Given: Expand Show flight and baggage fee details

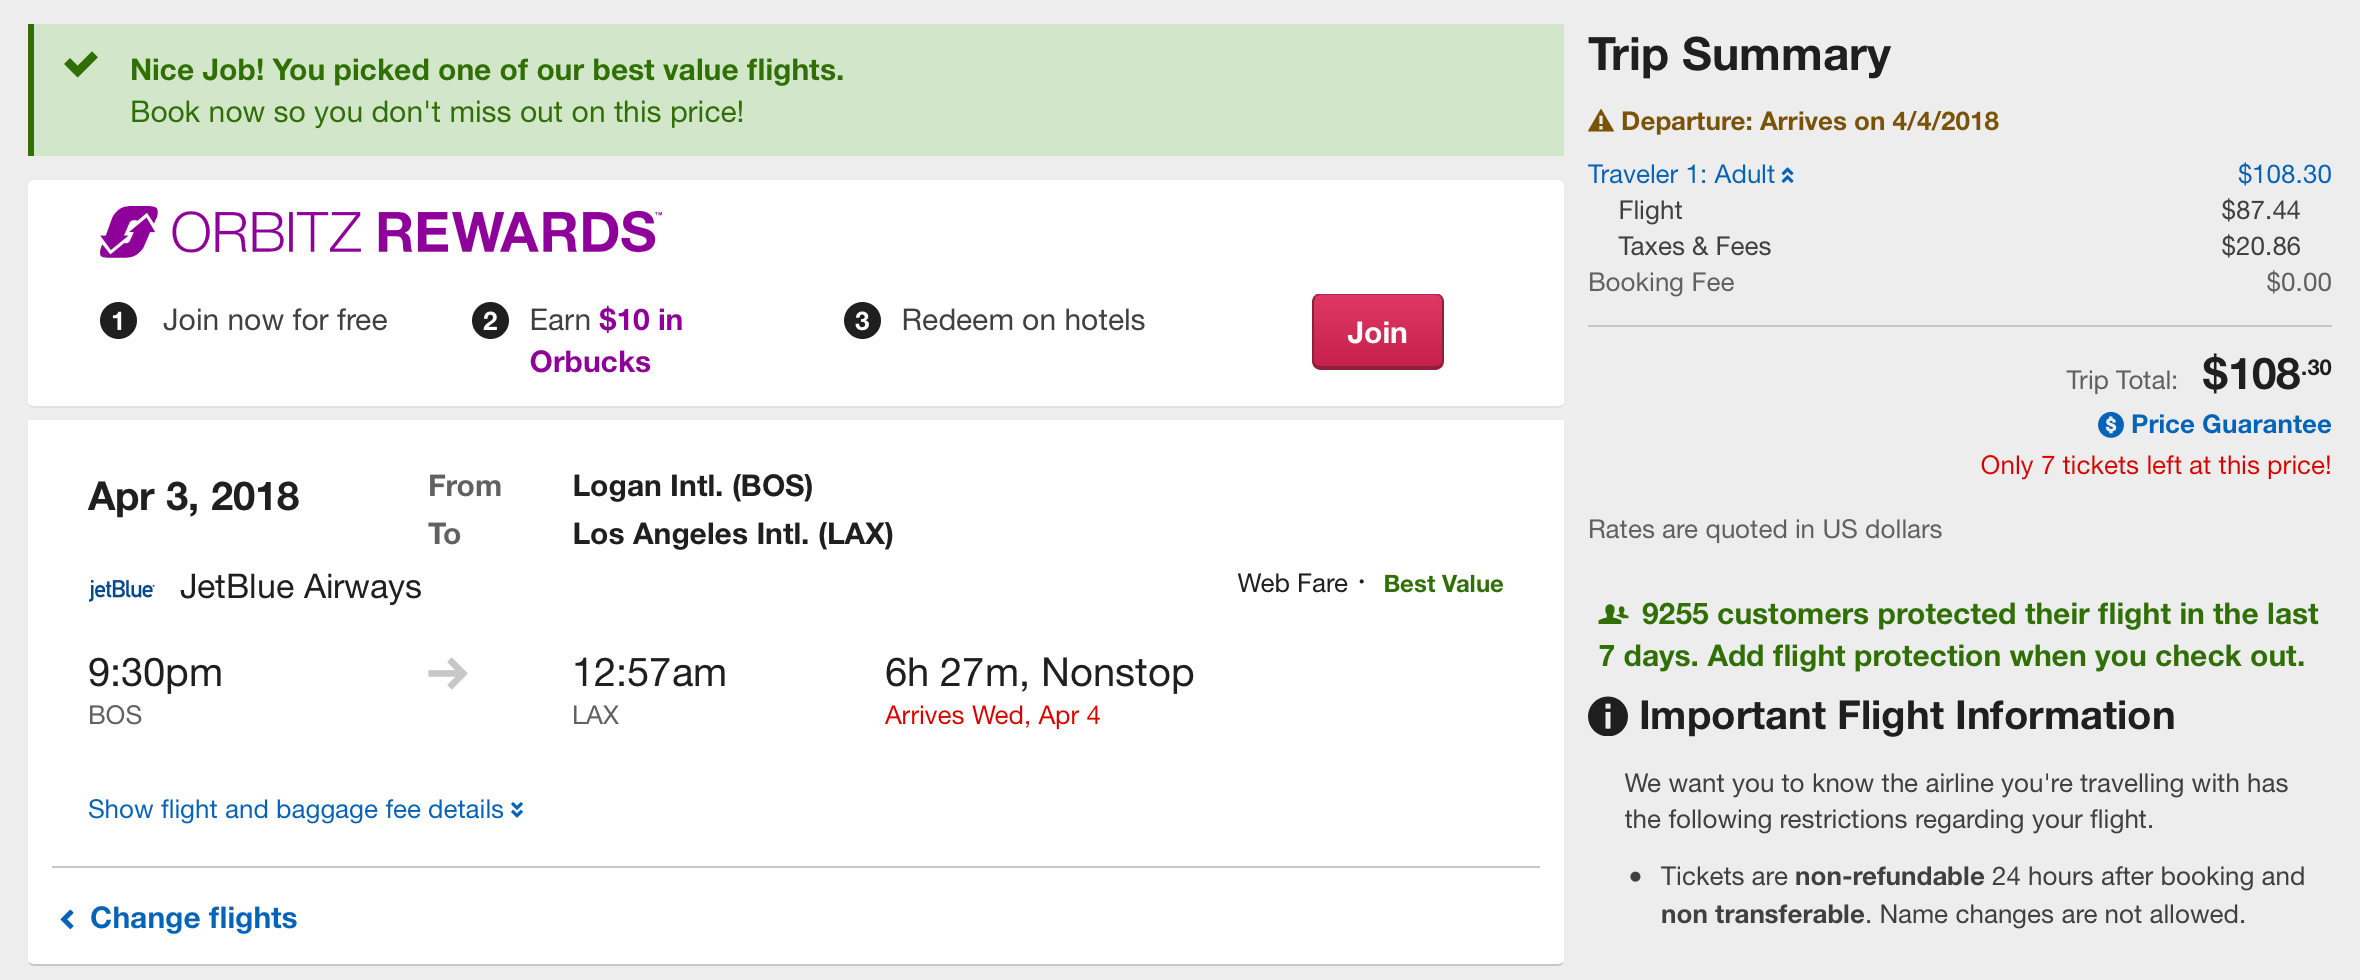Looking at the screenshot, I should (x=305, y=809).
